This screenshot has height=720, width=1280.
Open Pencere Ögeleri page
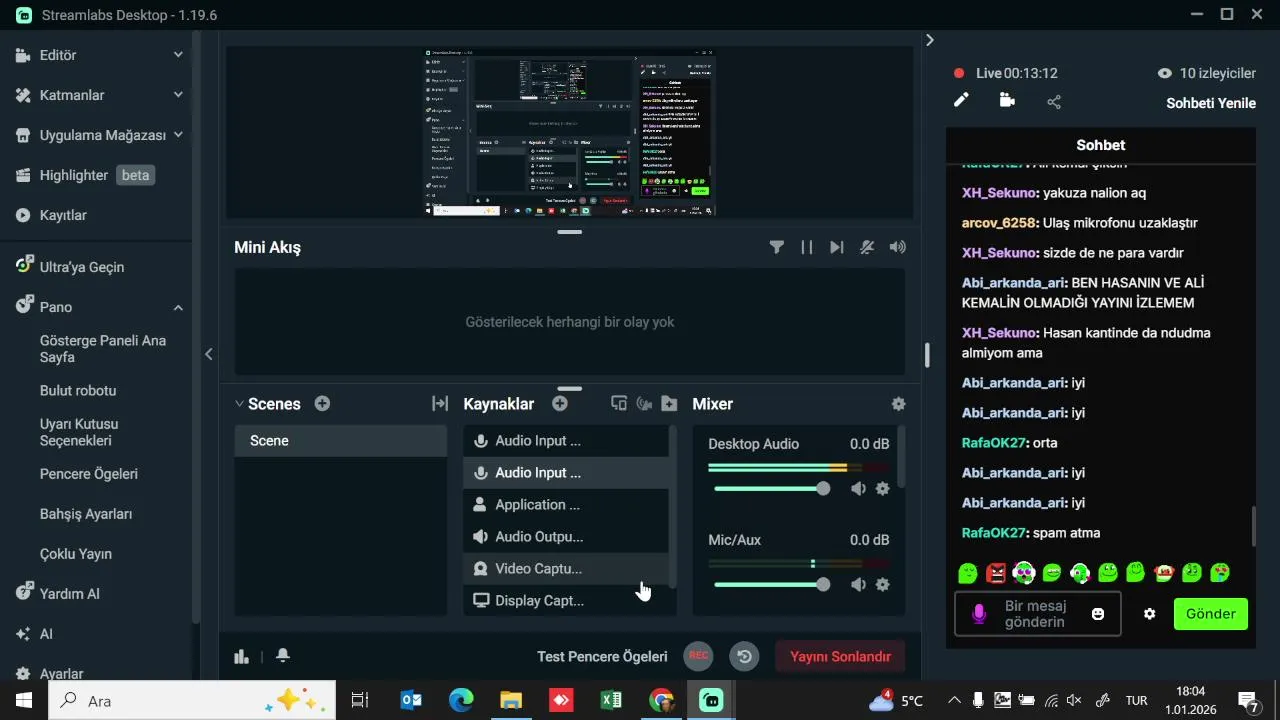click(89, 474)
